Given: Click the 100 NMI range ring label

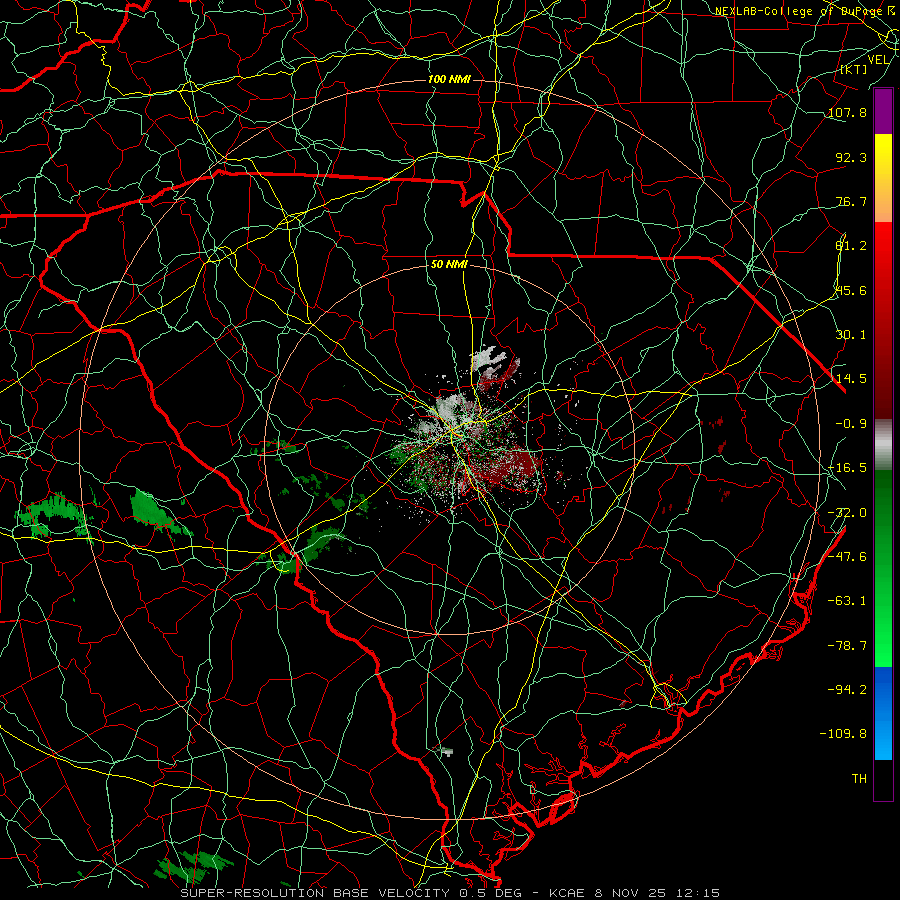Looking at the screenshot, I should click(449, 79).
